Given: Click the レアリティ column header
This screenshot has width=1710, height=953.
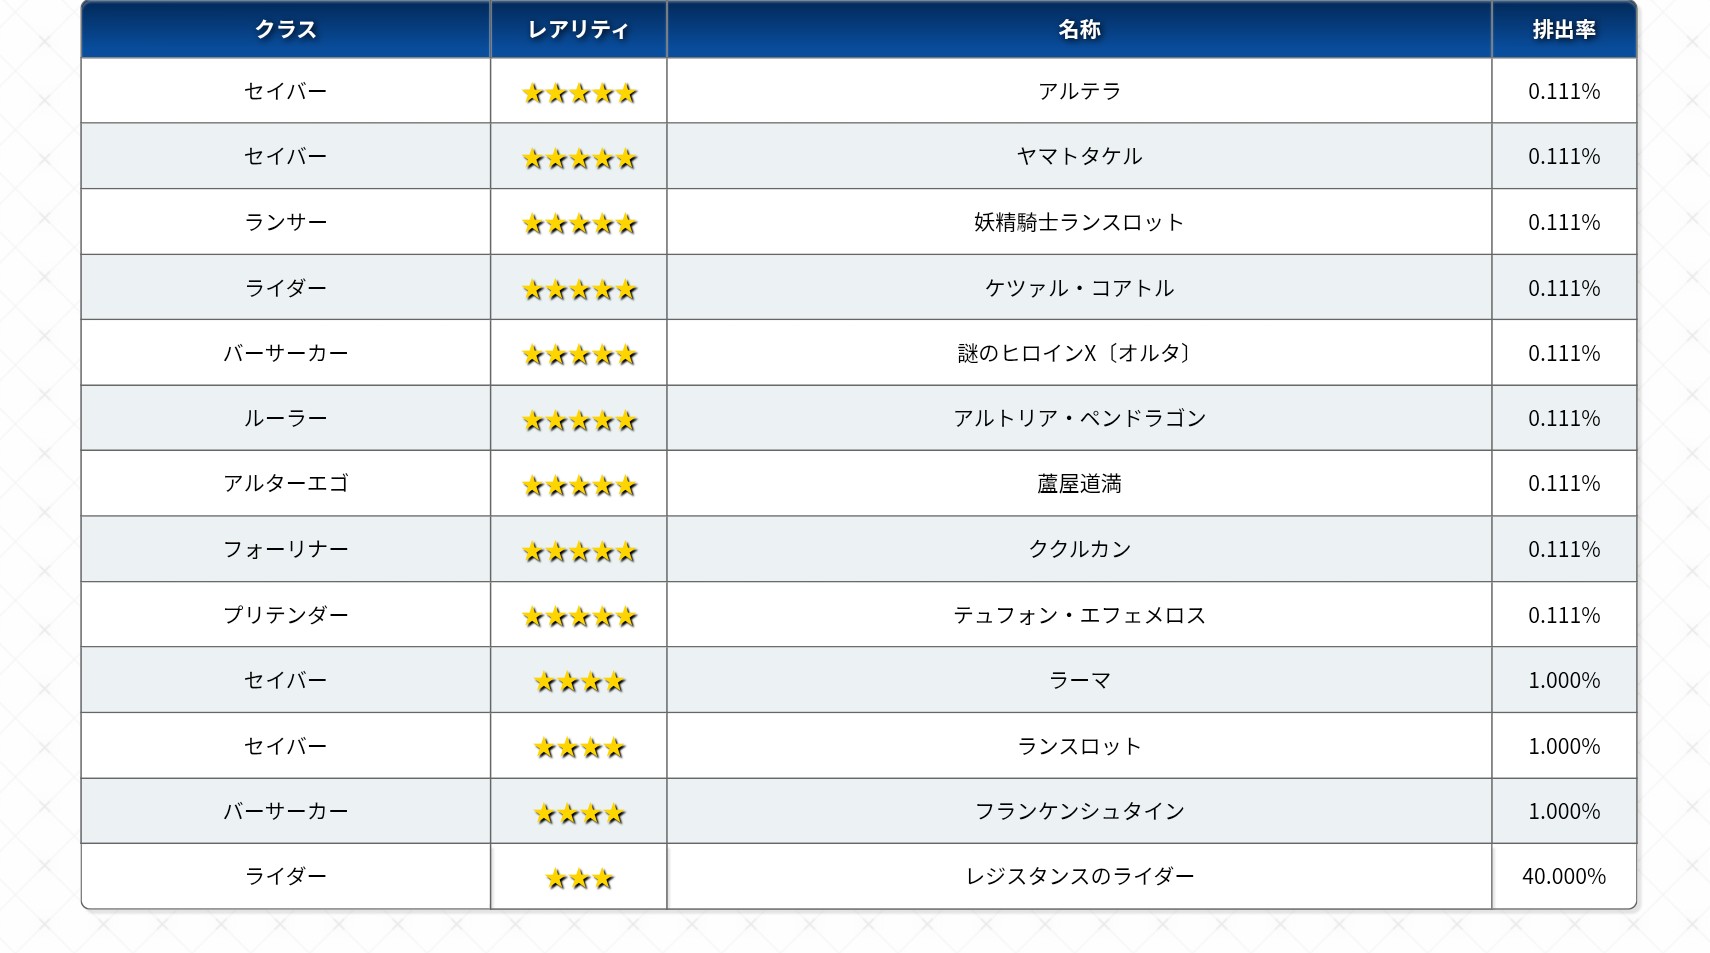Looking at the screenshot, I should [578, 30].
